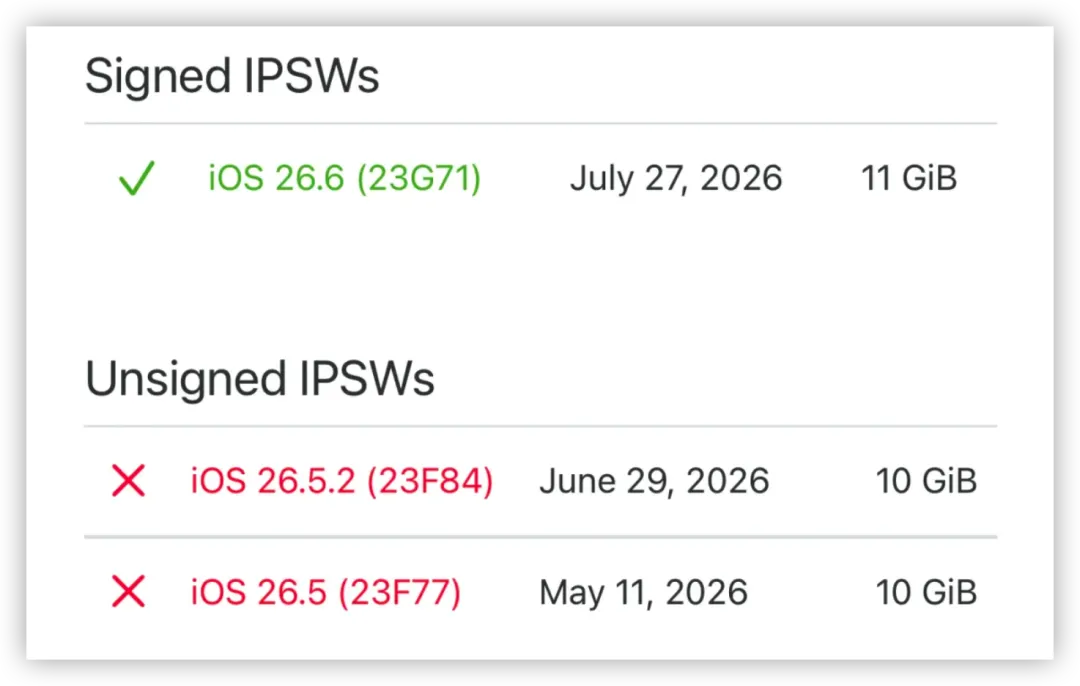Open the iOS 26.5 (23F77) firmware link

(x=326, y=592)
